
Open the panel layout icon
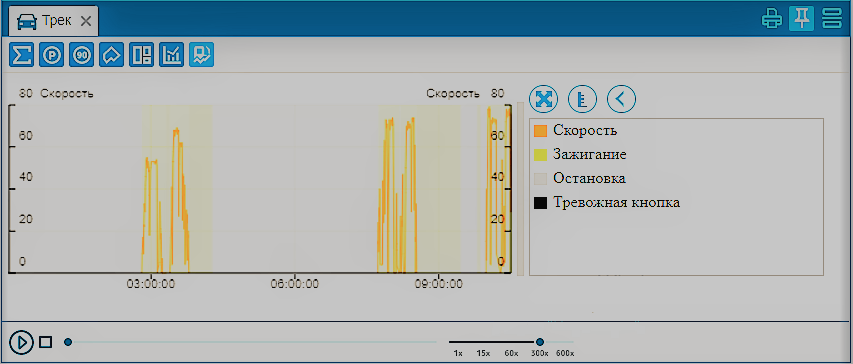(x=141, y=55)
